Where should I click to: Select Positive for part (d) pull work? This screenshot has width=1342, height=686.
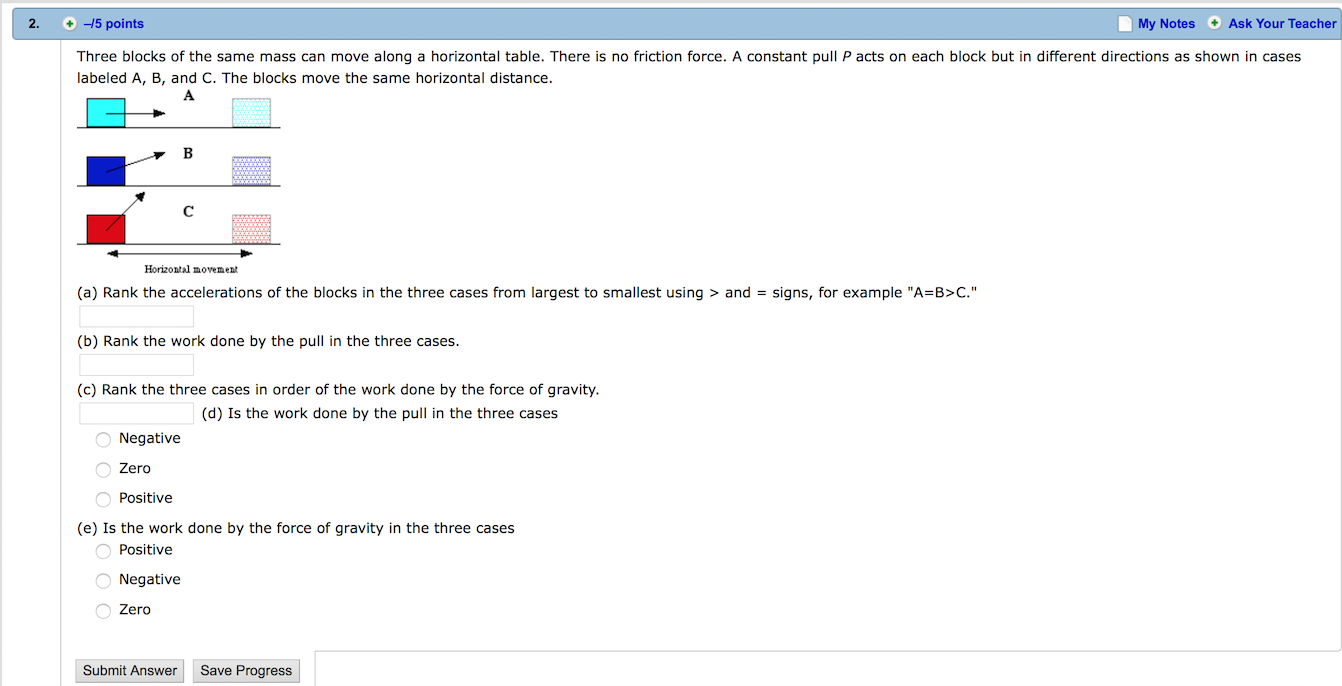point(104,499)
